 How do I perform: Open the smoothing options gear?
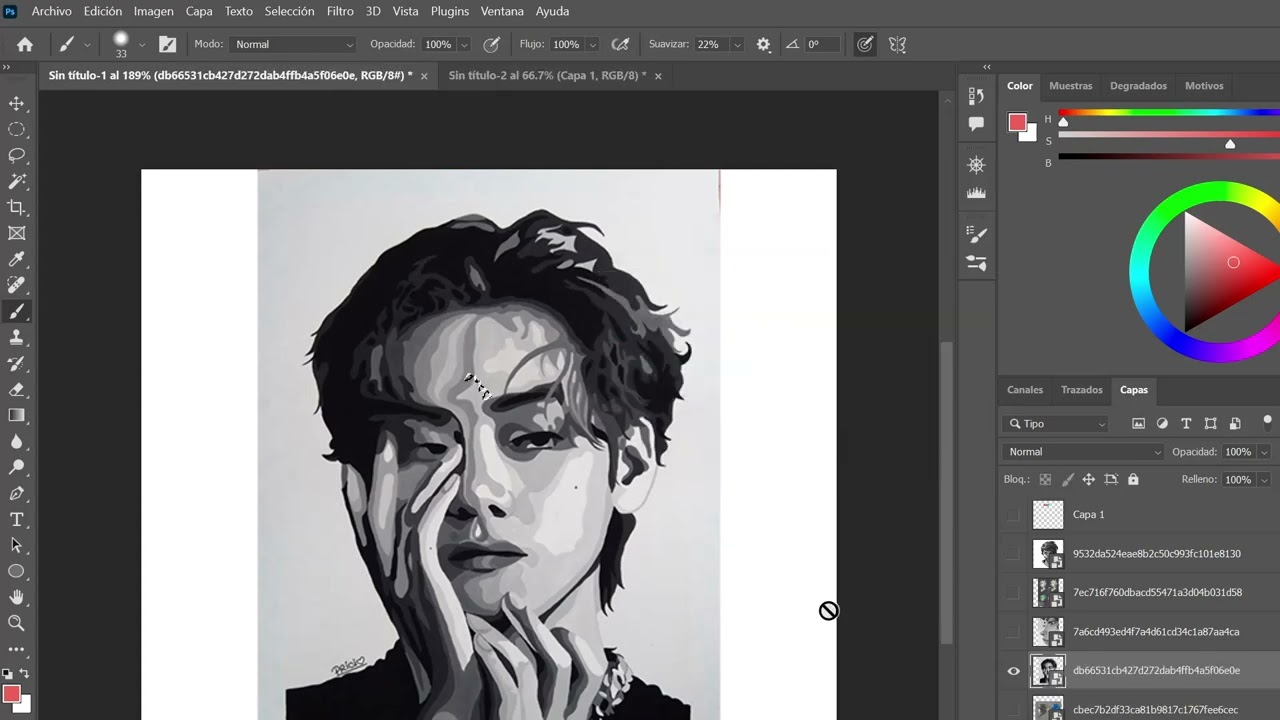[764, 44]
